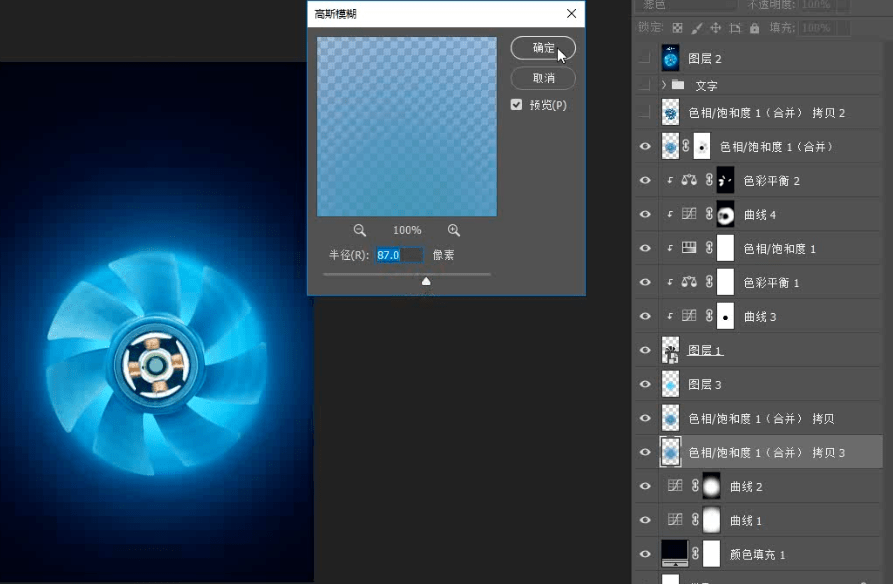Select the 色彩平衡 2 balance scale adjustment icon
This screenshot has height=584, width=893.
click(689, 181)
